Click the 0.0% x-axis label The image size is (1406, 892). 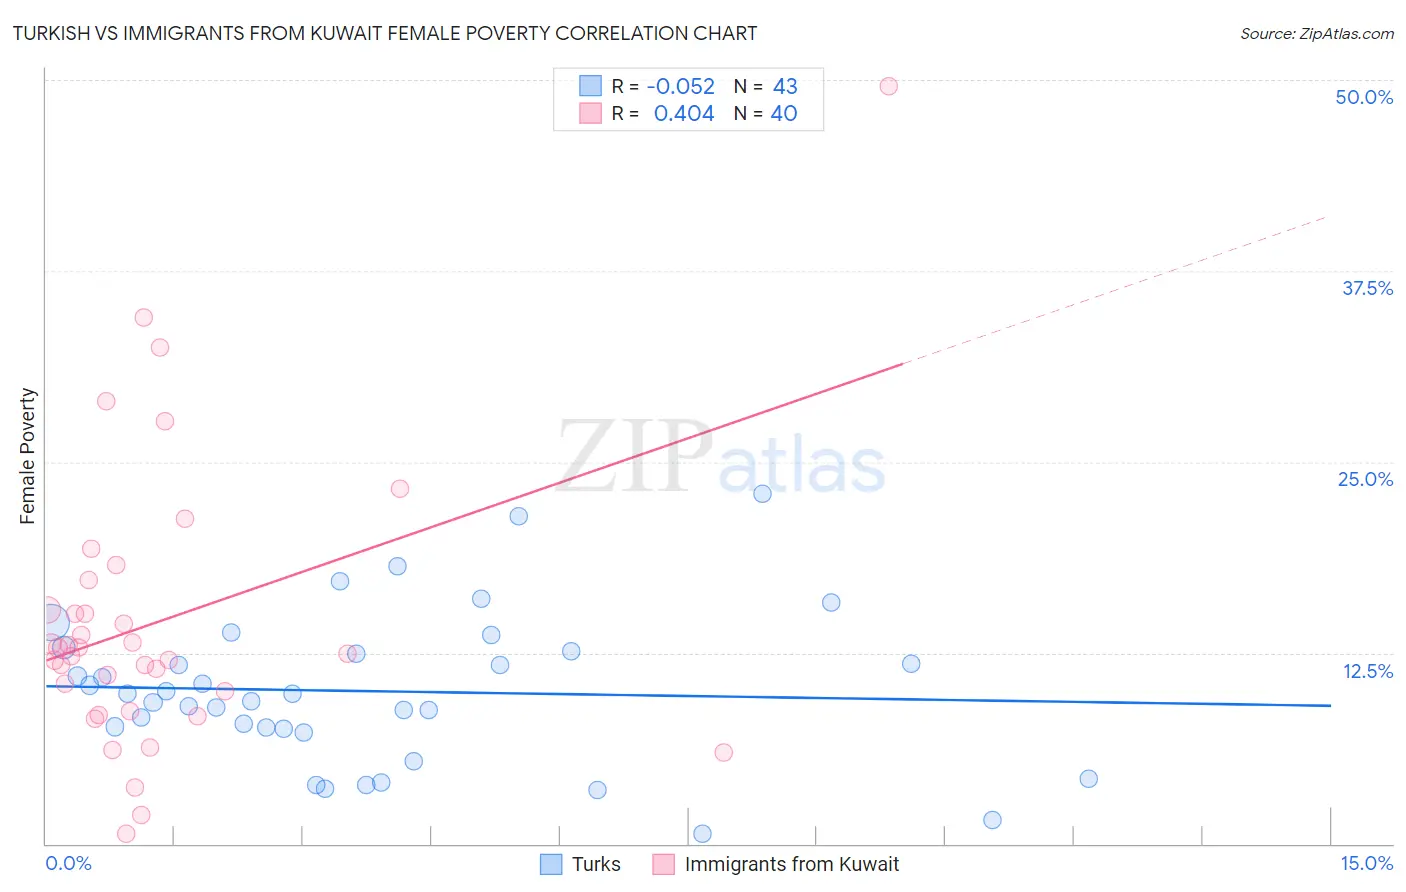(68, 863)
